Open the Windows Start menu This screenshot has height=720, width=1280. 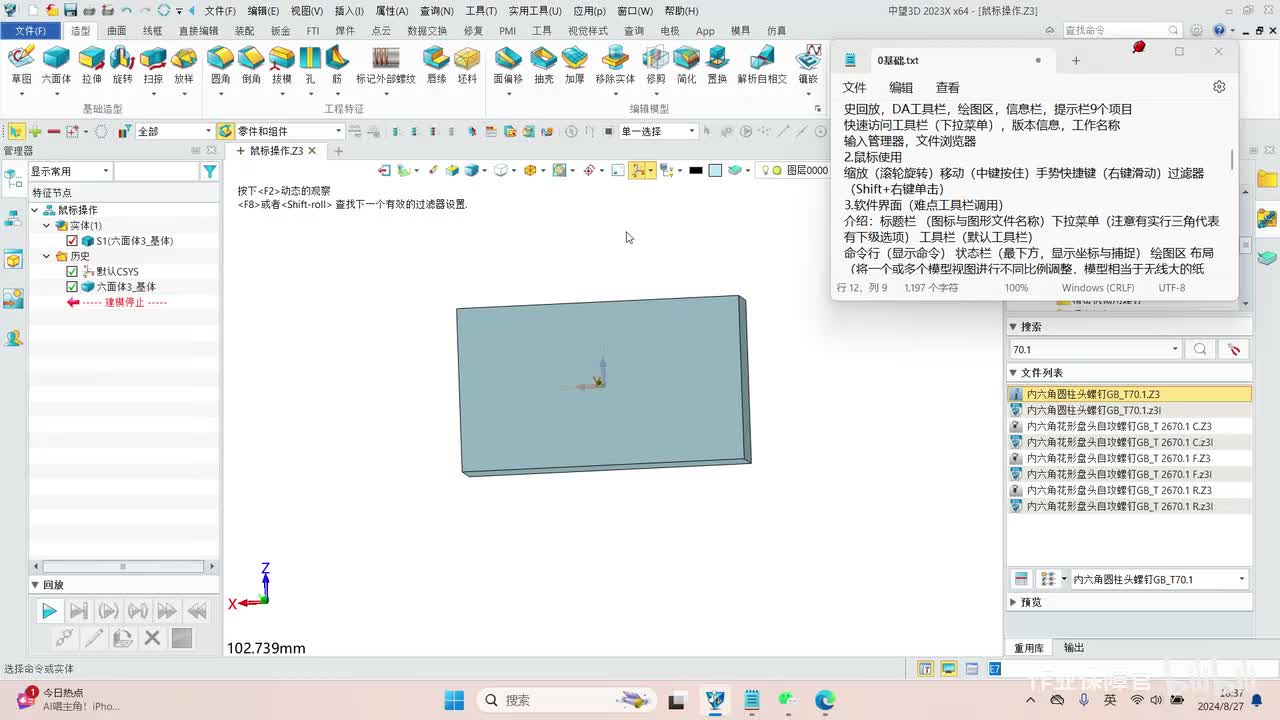click(x=454, y=700)
